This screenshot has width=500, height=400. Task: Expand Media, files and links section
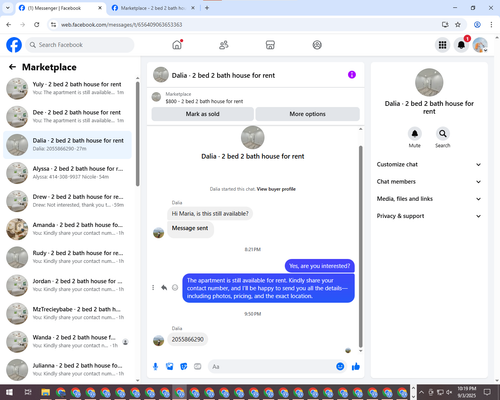pos(429,199)
